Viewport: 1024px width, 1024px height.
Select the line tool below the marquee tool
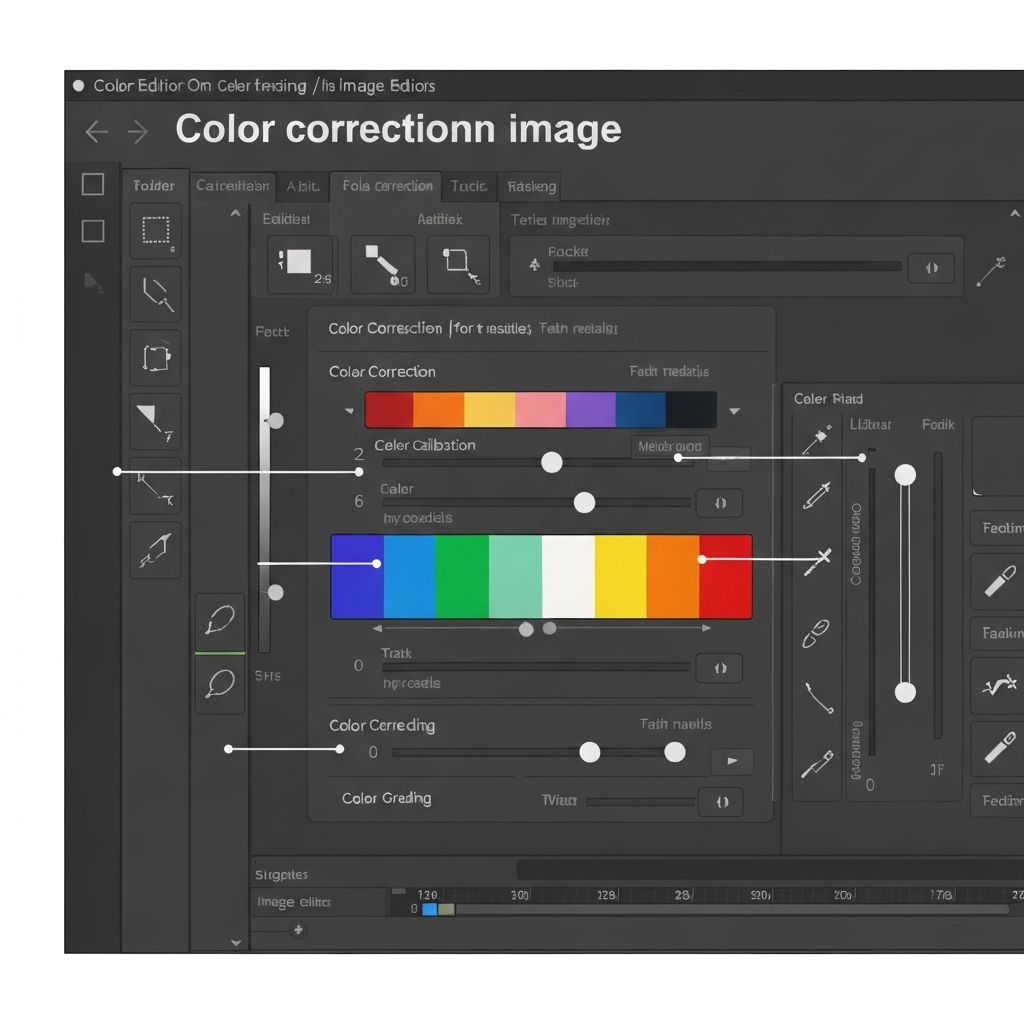tap(156, 294)
